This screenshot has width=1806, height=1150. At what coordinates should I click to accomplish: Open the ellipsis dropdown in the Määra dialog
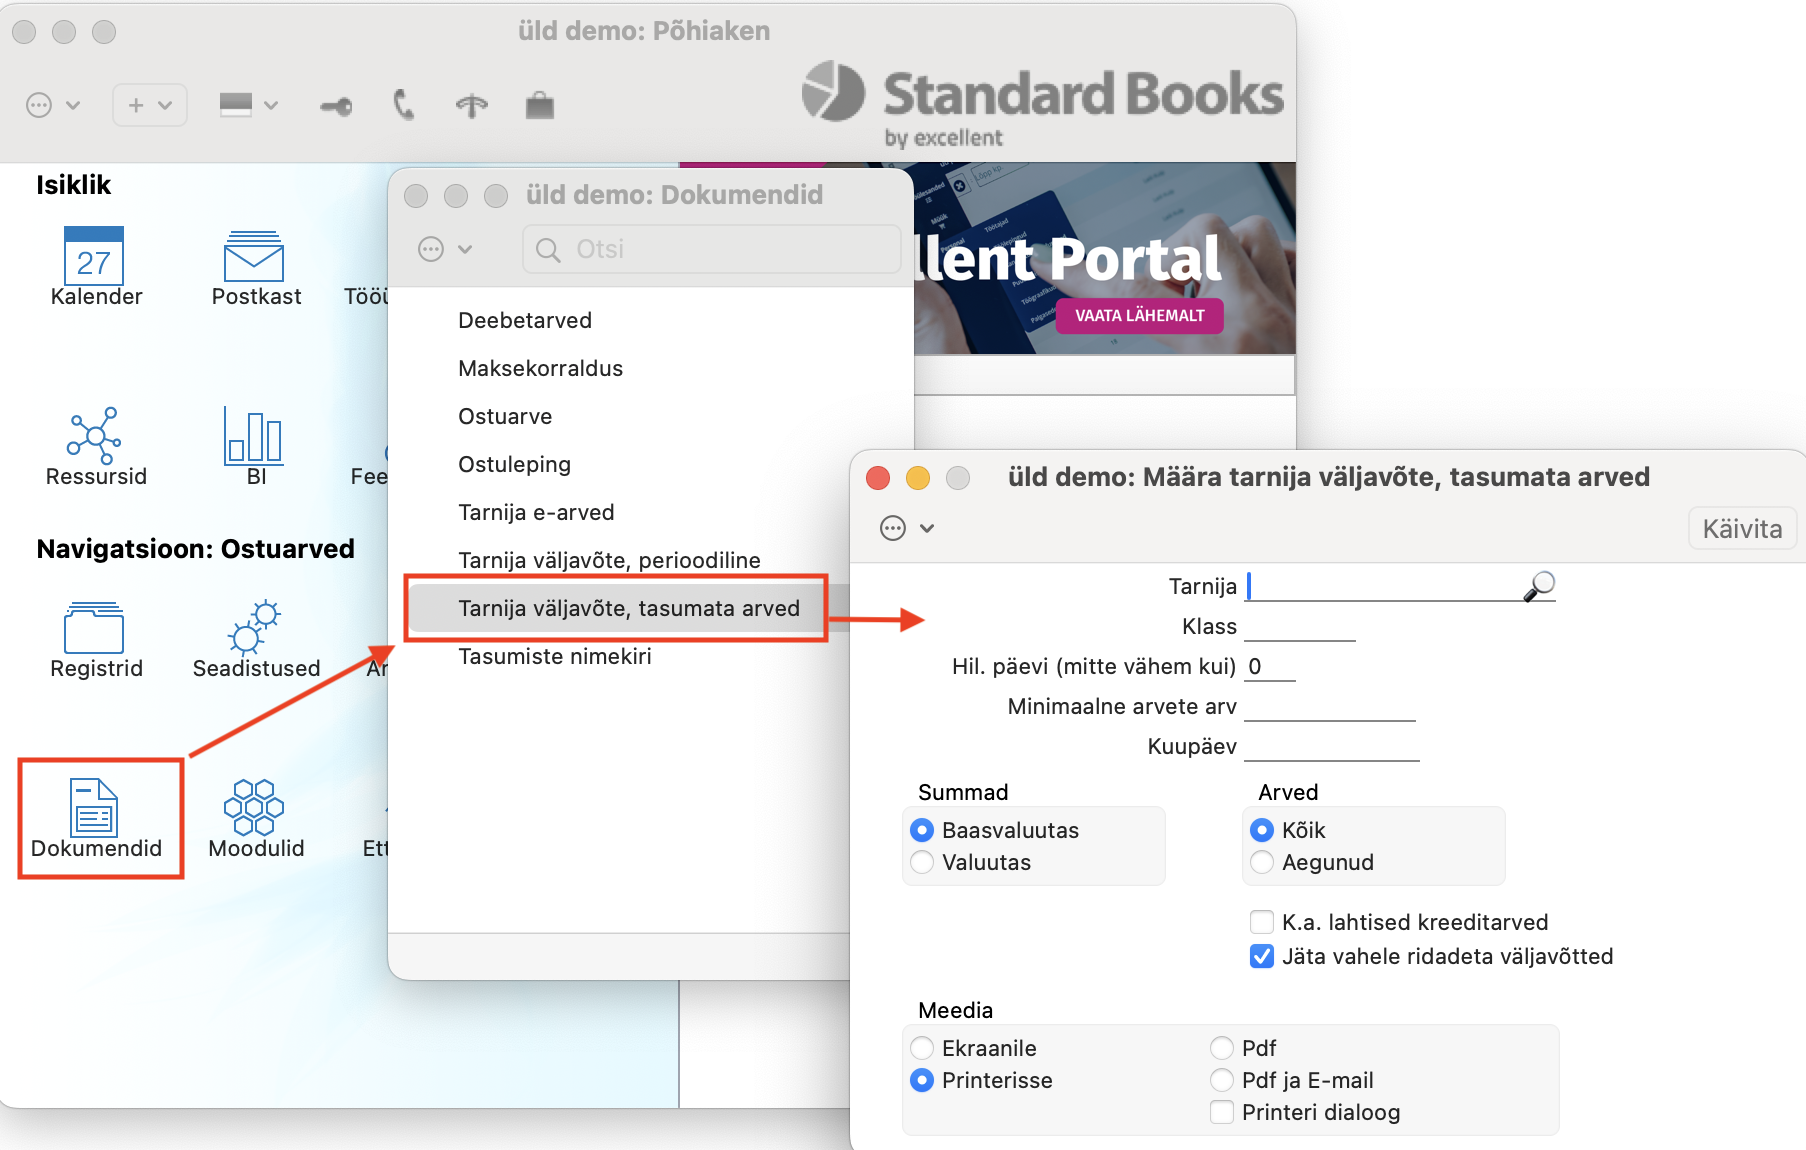point(906,528)
